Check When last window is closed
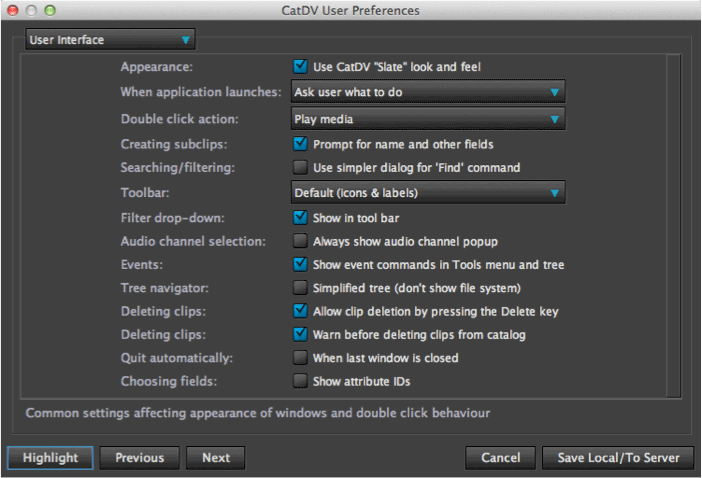702x478 pixels. [x=300, y=357]
